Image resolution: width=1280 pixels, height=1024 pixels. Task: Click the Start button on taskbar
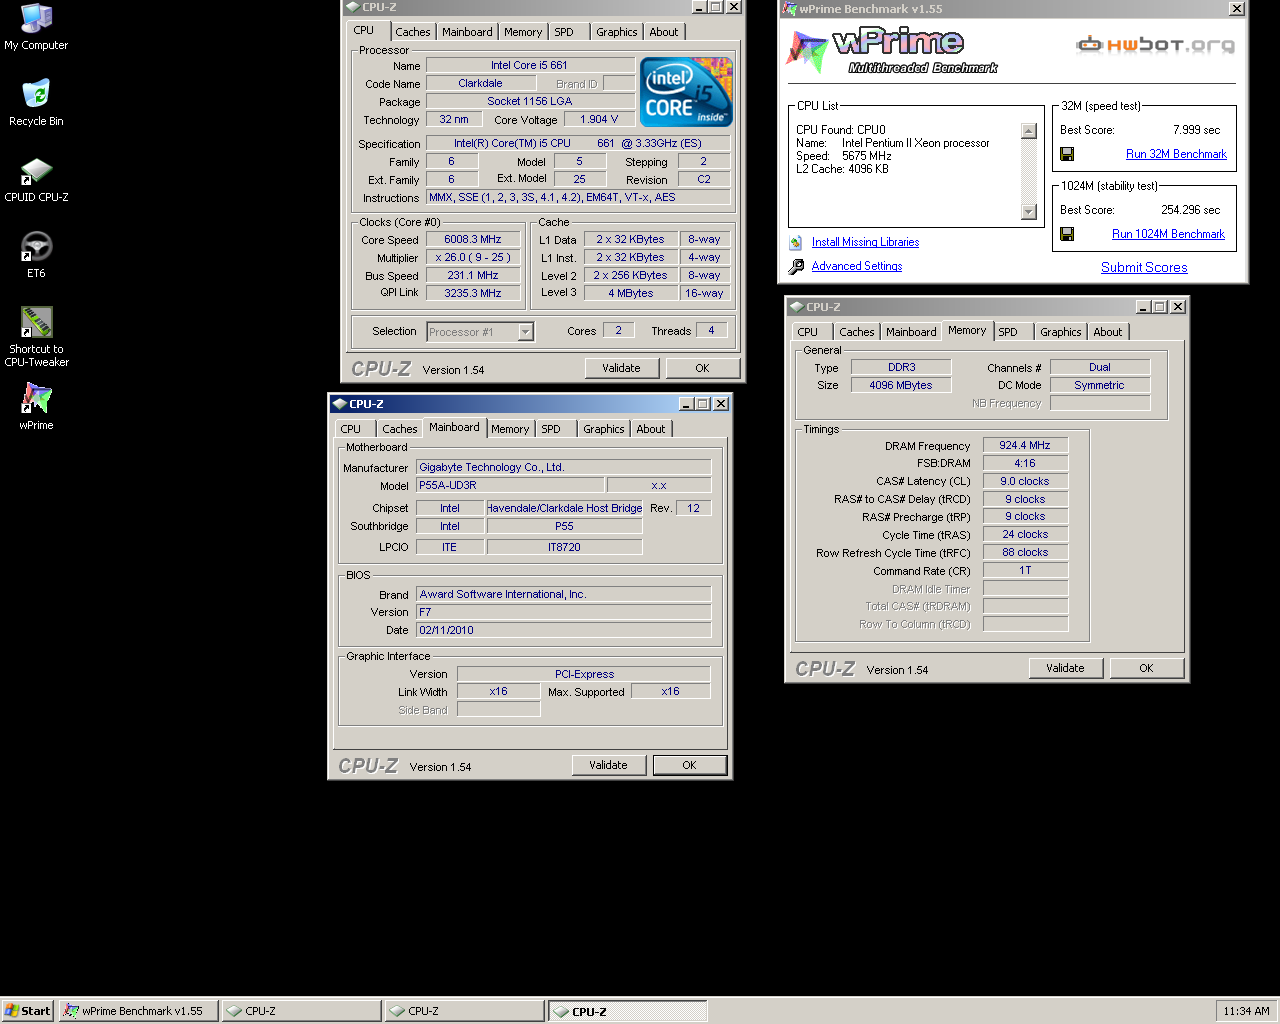(x=27, y=1011)
